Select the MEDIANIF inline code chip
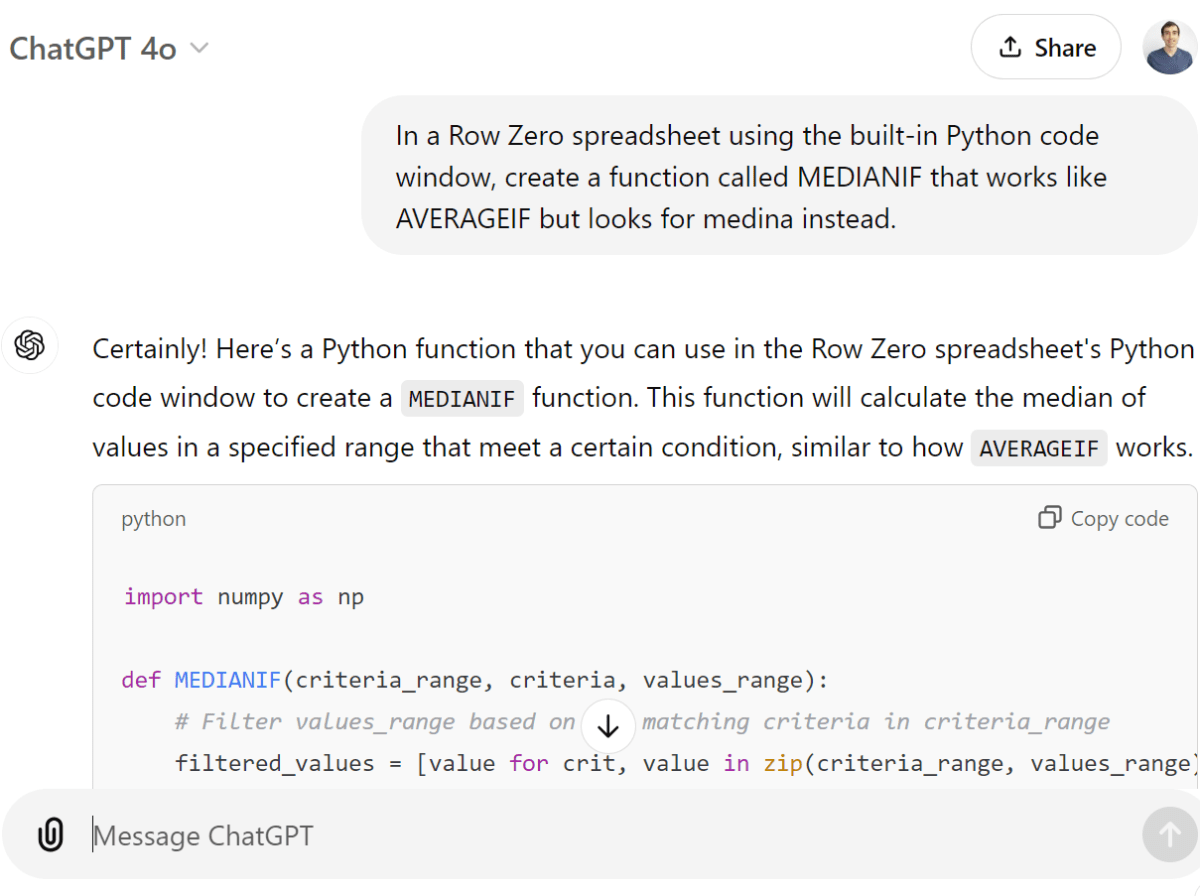 coord(462,398)
